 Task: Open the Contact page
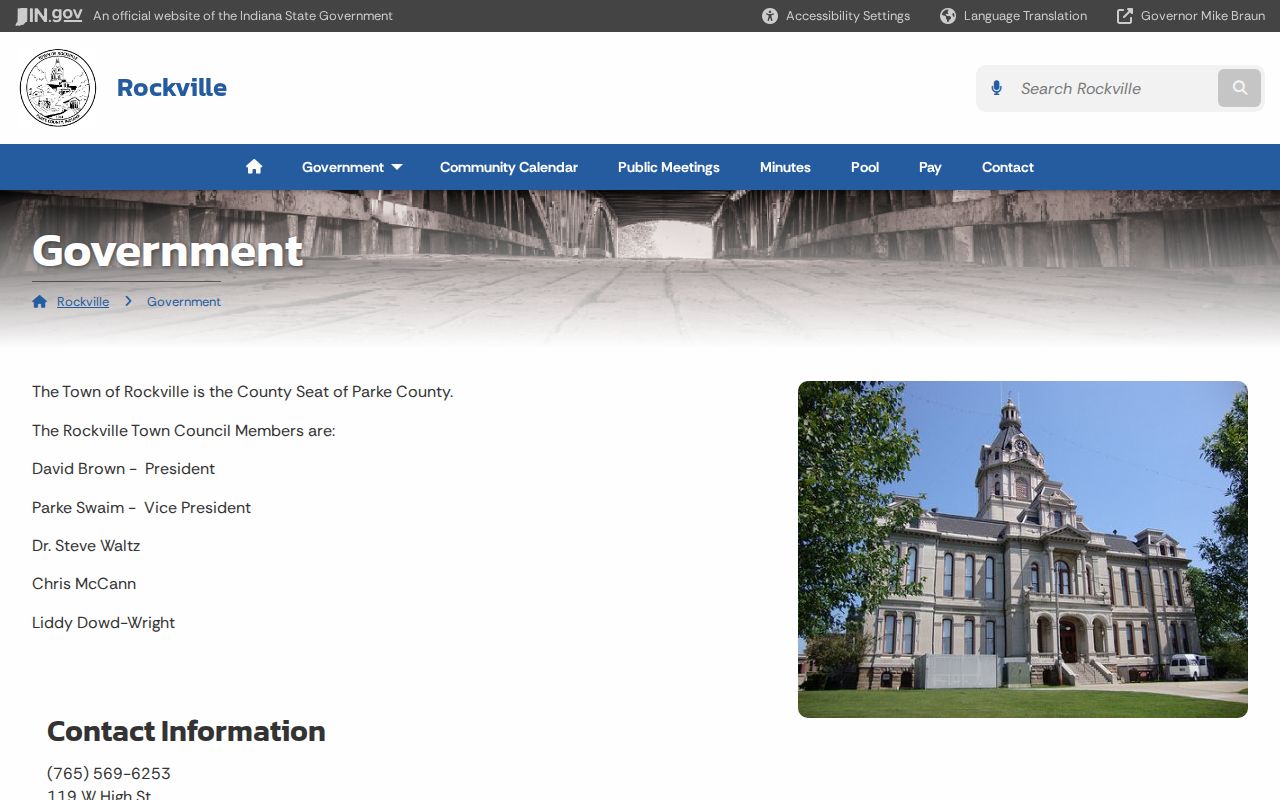point(1008,167)
